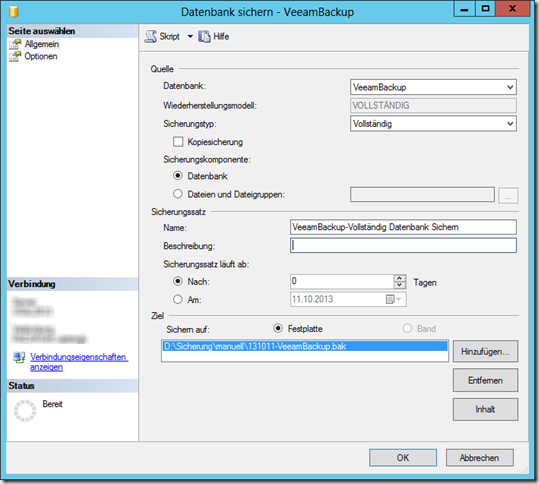Viewport: 539px width, 484px height.
Task: Select the Datenbank radio button
Action: click(x=178, y=176)
